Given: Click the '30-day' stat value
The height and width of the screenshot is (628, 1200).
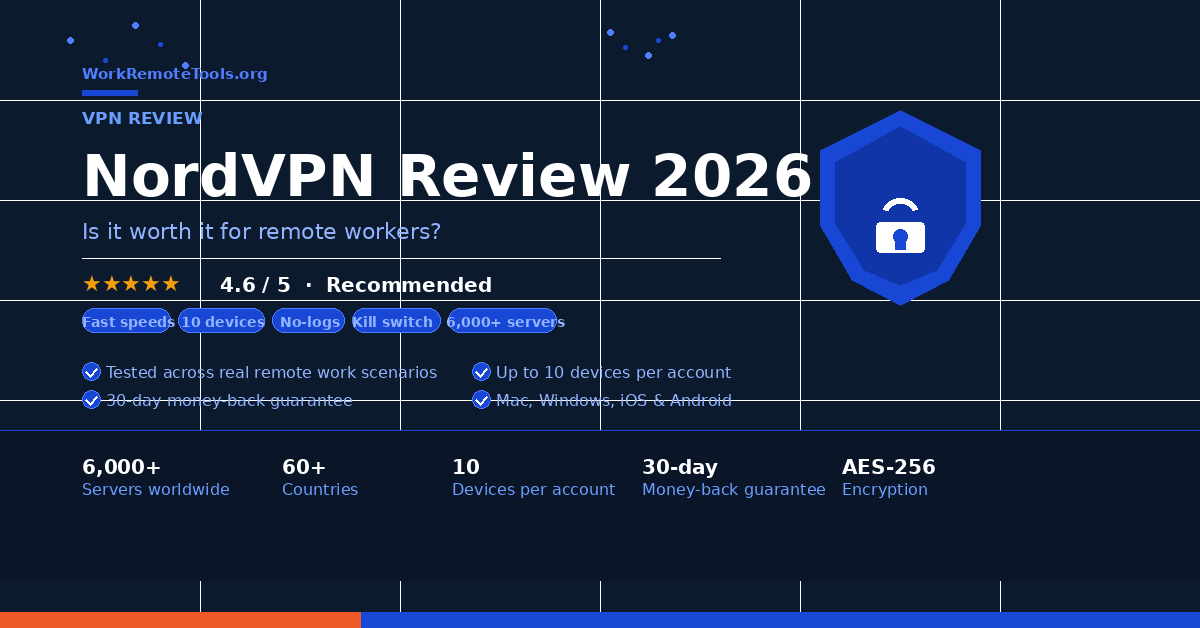Looking at the screenshot, I should pyautogui.click(x=680, y=467).
